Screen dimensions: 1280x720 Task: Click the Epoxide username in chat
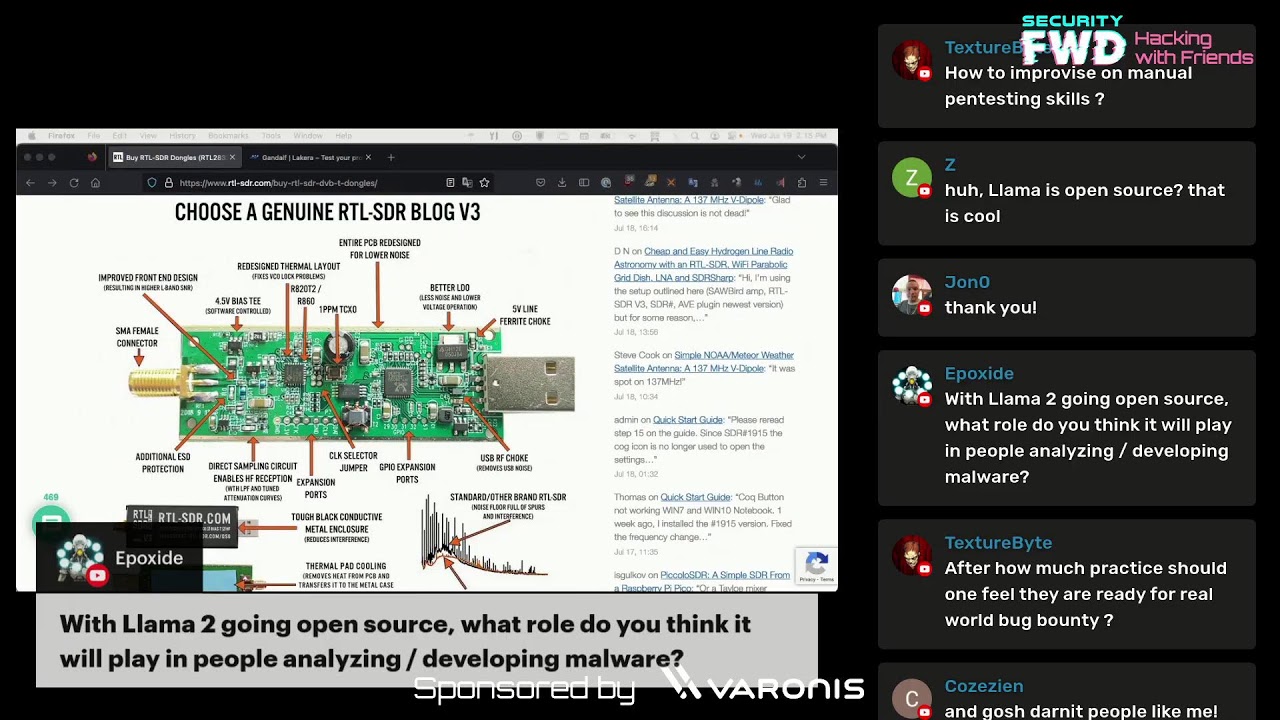coord(979,373)
